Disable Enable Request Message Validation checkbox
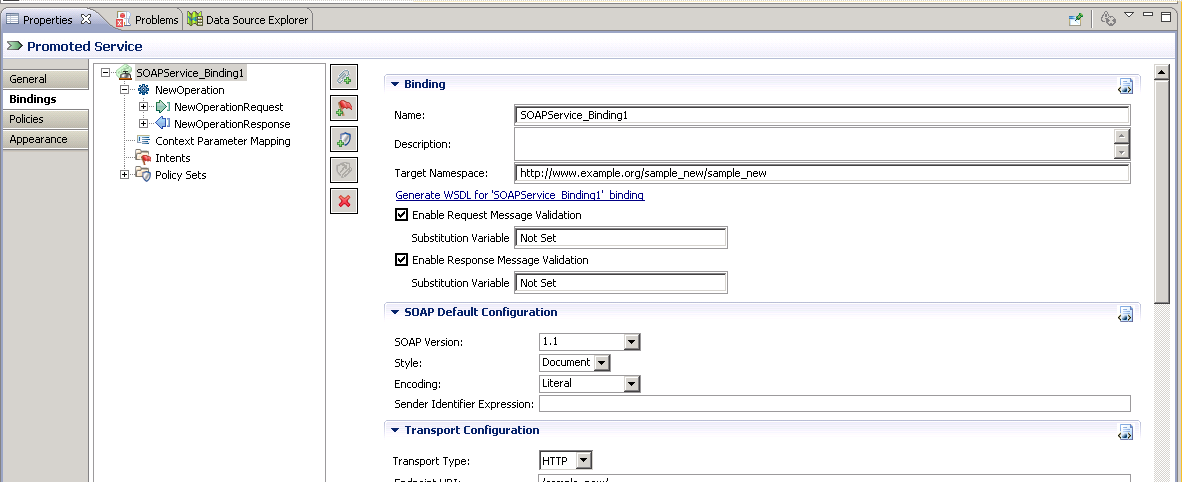The height and width of the screenshot is (482, 1182). click(x=402, y=215)
